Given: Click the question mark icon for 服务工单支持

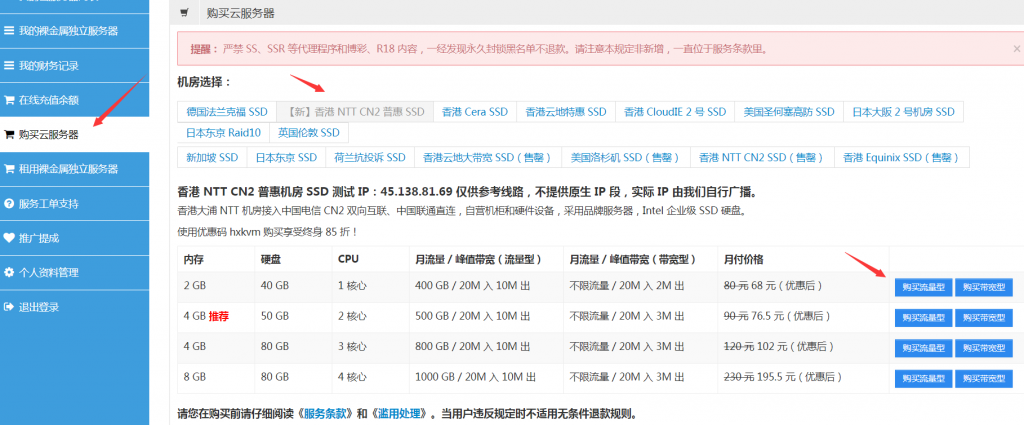Looking at the screenshot, I should click(10, 203).
